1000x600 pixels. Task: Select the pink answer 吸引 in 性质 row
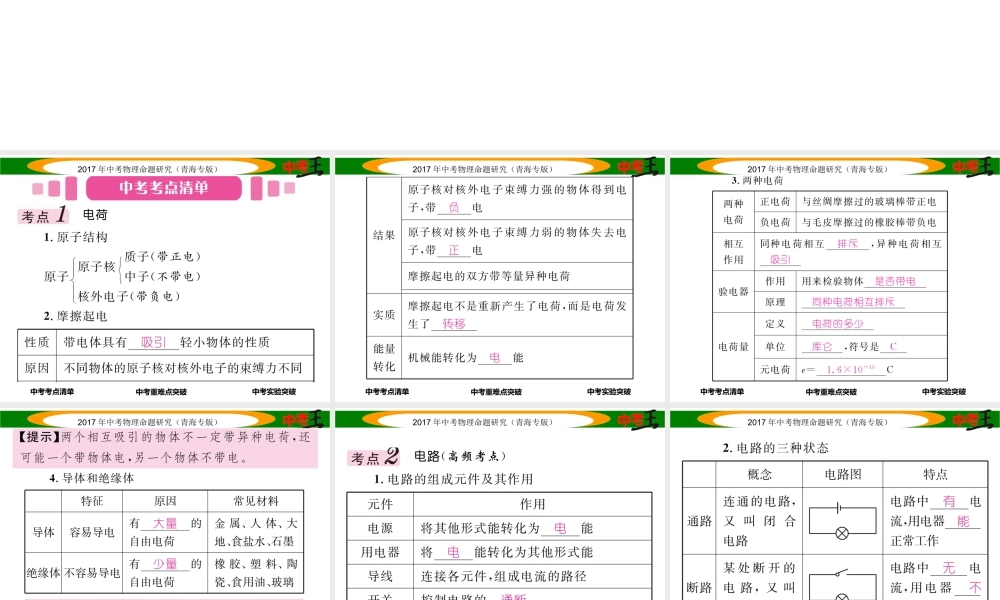point(154,342)
